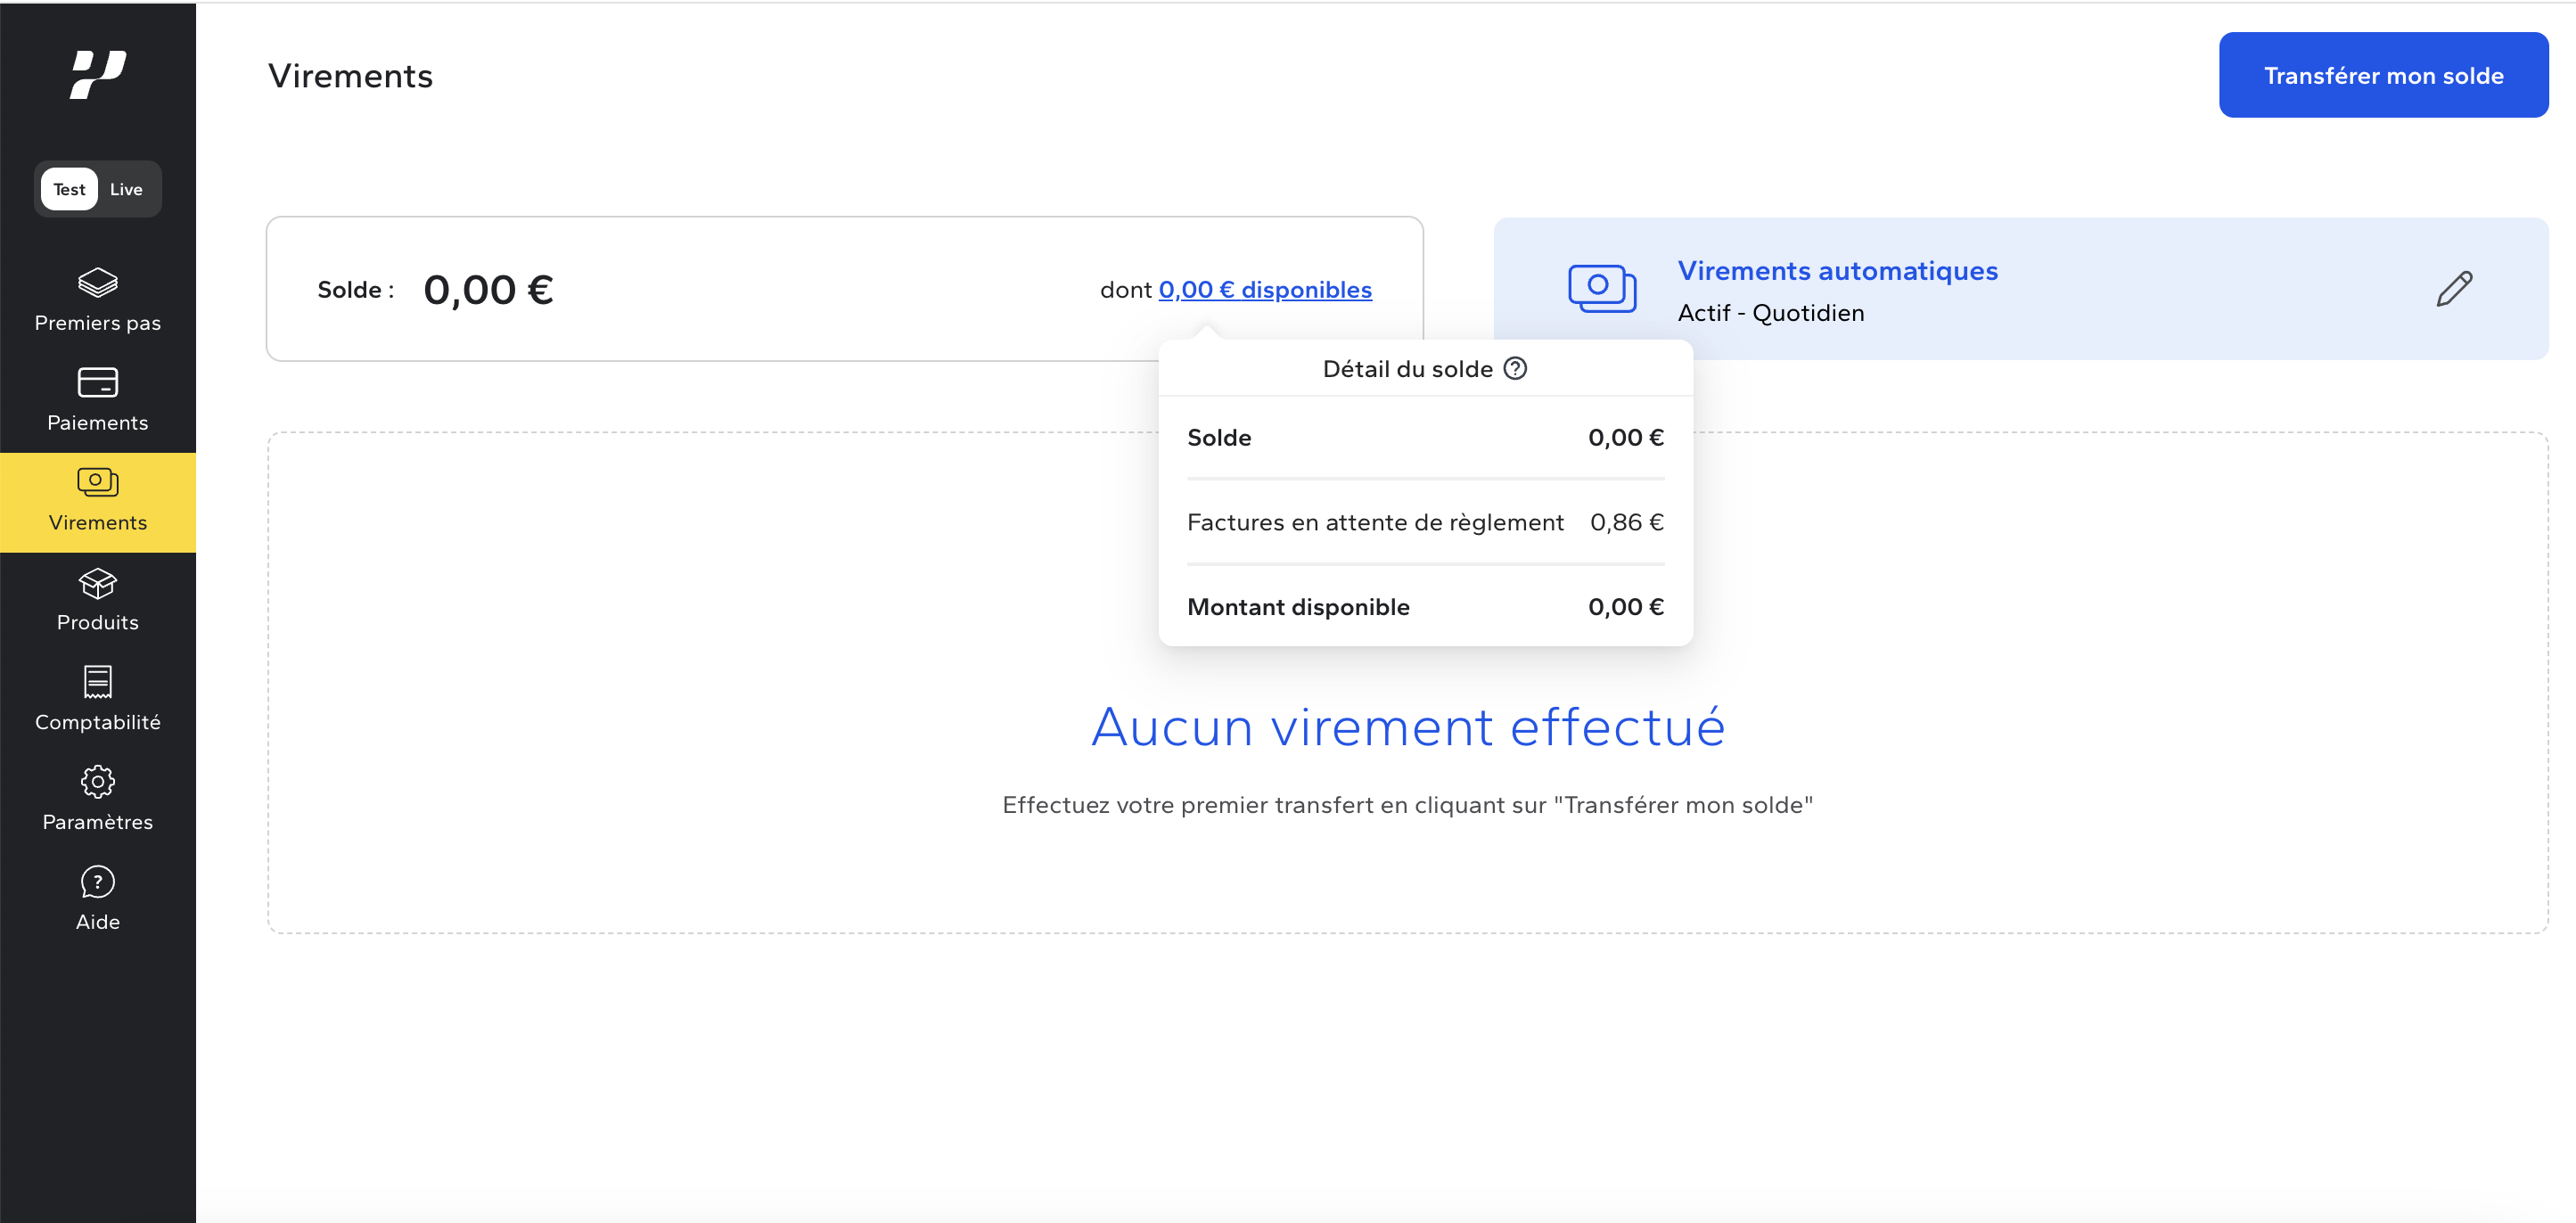Viewport: 2576px width, 1223px height.
Task: Open the 0,00 € disponibles link
Action: [1265, 290]
